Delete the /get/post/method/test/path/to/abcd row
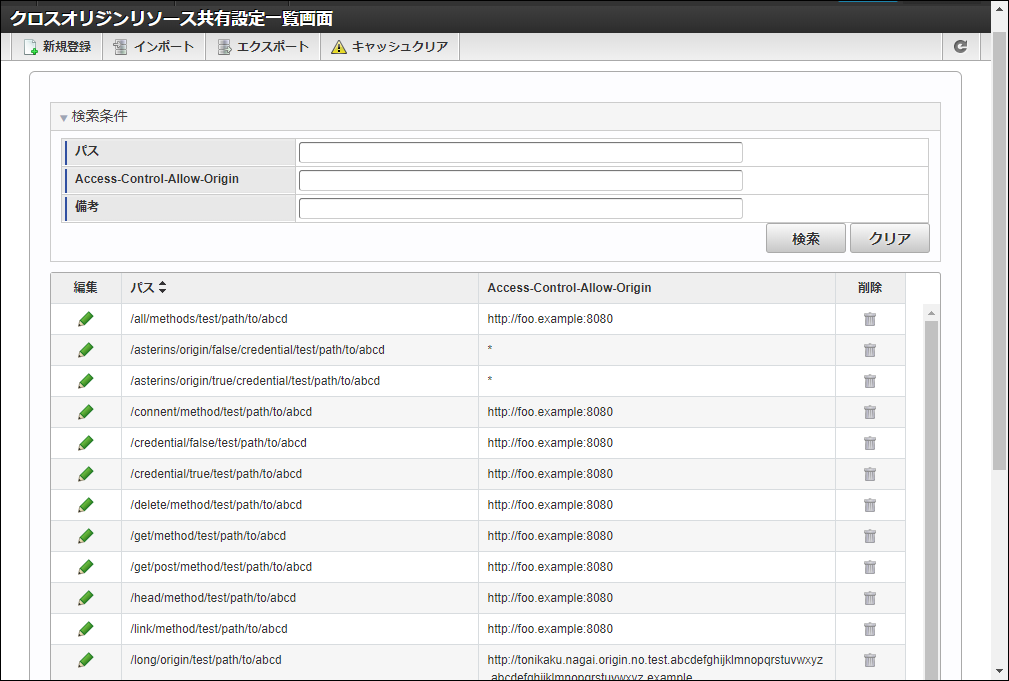This screenshot has width=1009, height=681. tap(870, 567)
